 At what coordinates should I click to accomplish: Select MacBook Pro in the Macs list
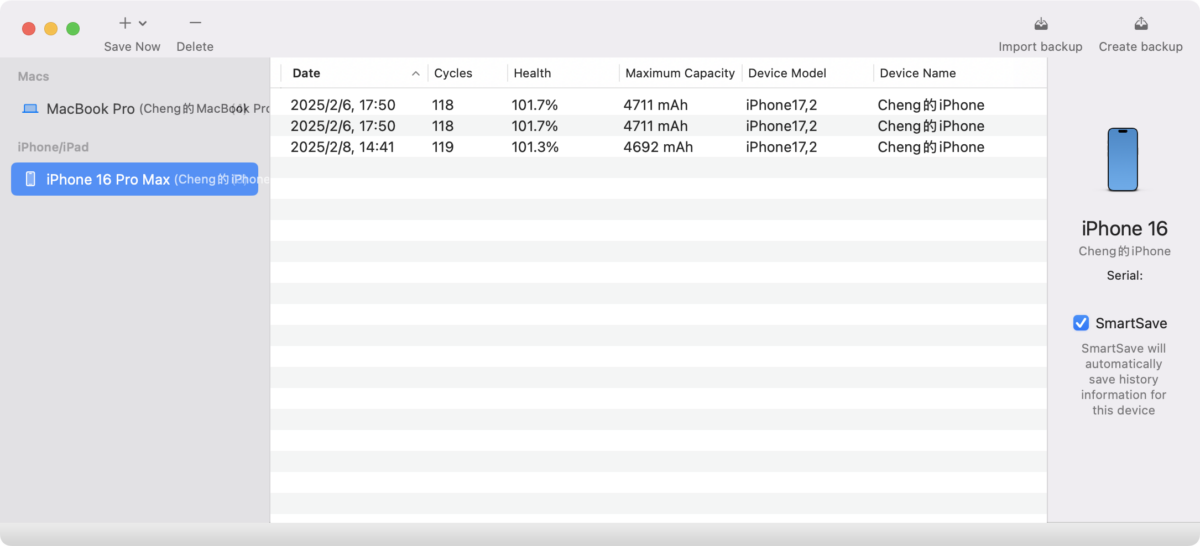tap(134, 109)
